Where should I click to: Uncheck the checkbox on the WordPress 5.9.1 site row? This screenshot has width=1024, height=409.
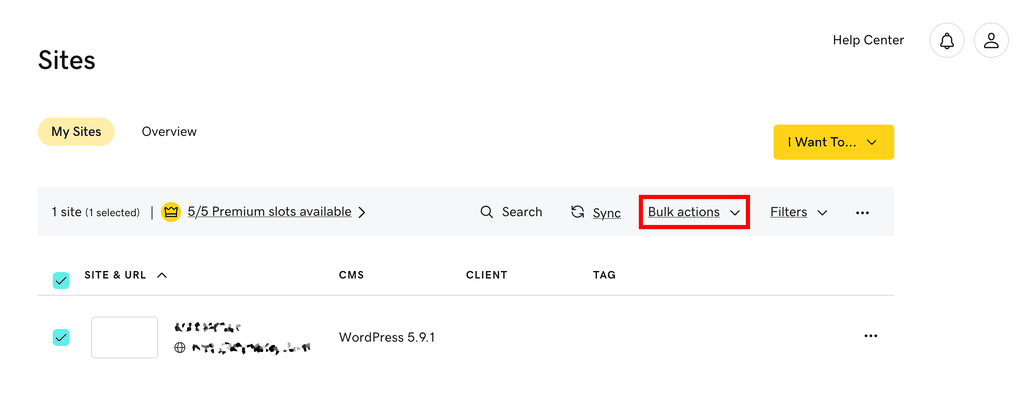pyautogui.click(x=61, y=337)
